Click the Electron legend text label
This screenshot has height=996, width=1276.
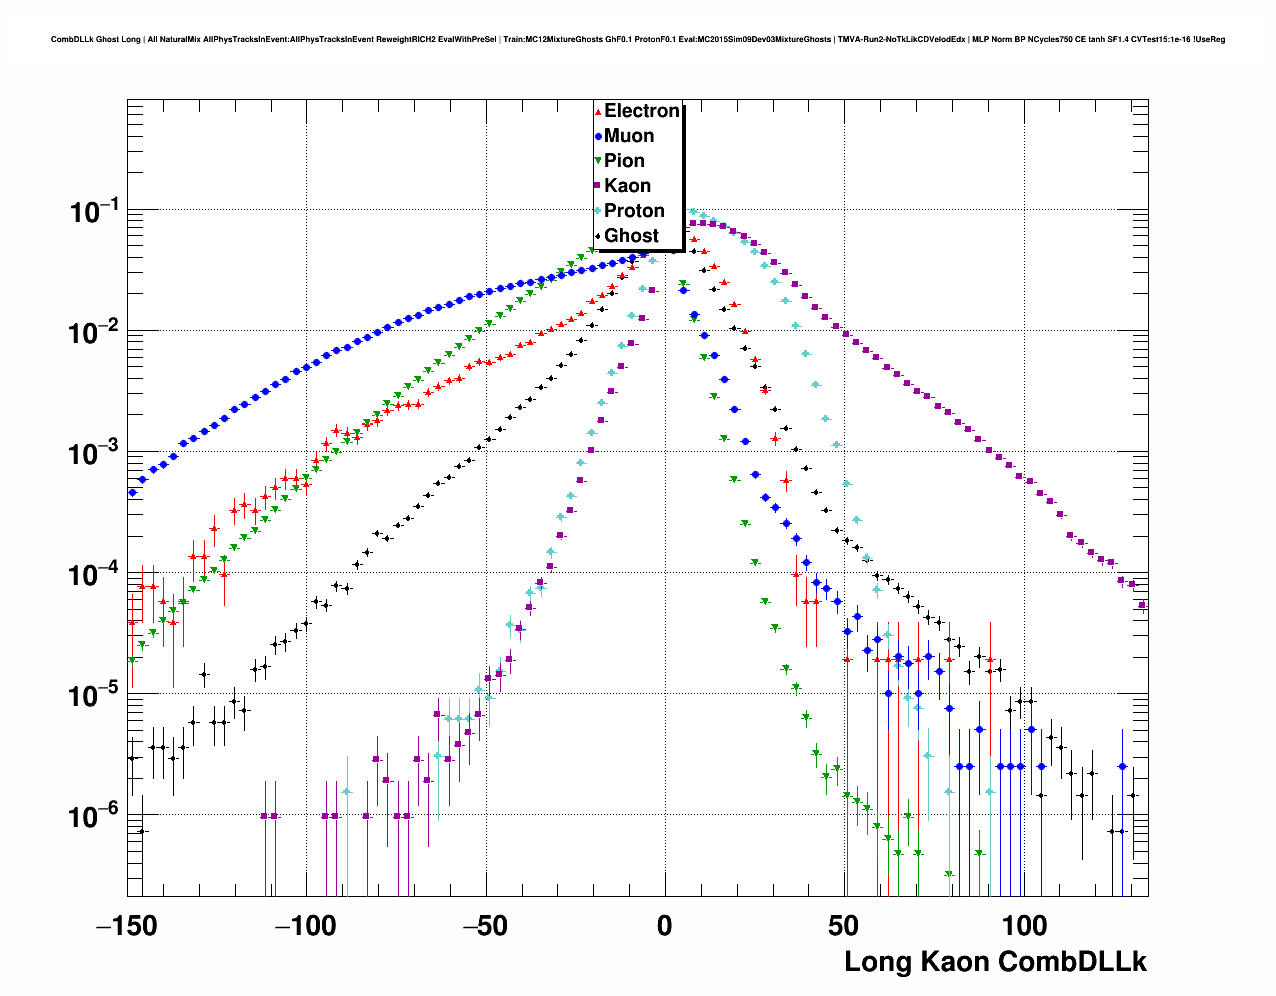[x=642, y=111]
